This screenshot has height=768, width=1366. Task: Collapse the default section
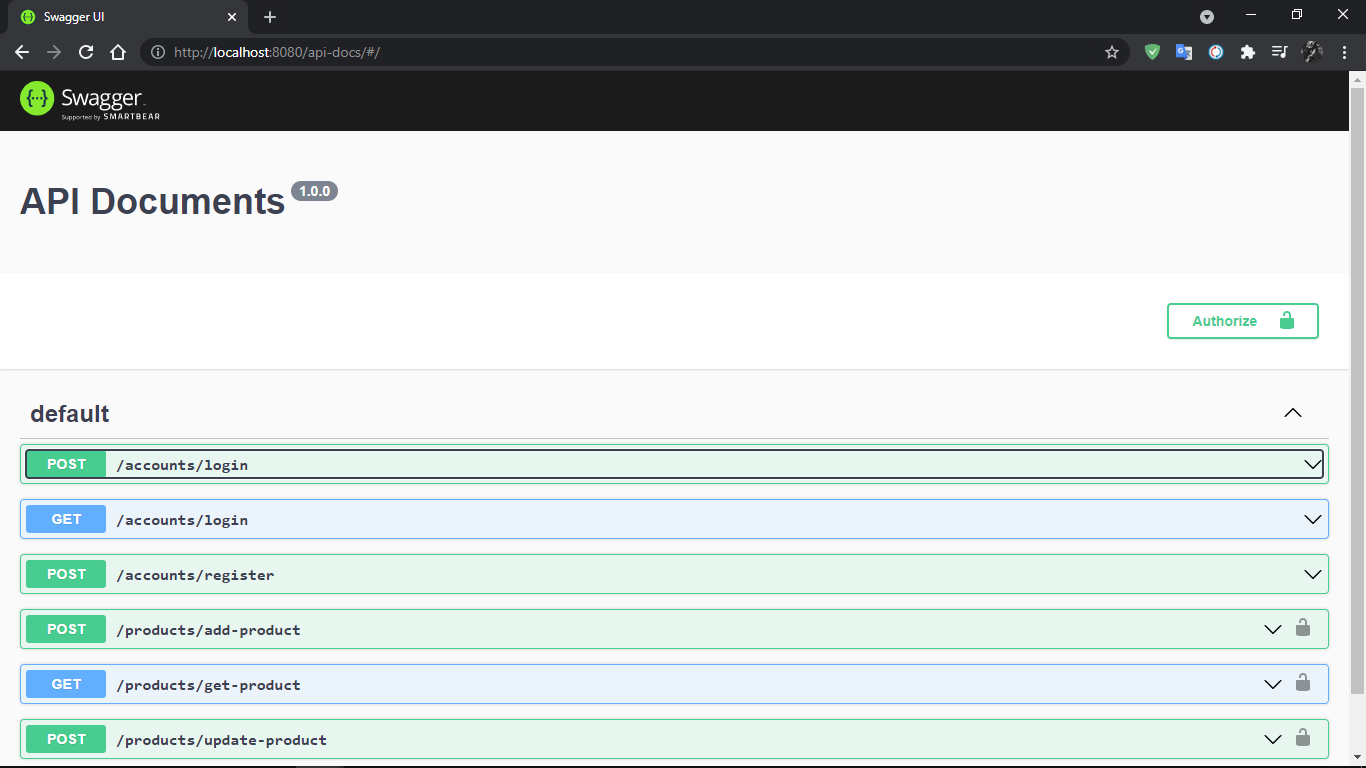pyautogui.click(x=1292, y=413)
